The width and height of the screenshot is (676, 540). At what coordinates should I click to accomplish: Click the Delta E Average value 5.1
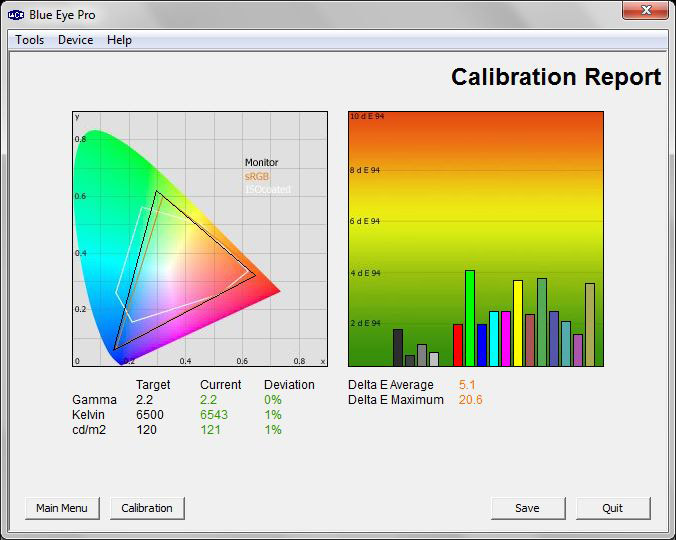pos(467,385)
